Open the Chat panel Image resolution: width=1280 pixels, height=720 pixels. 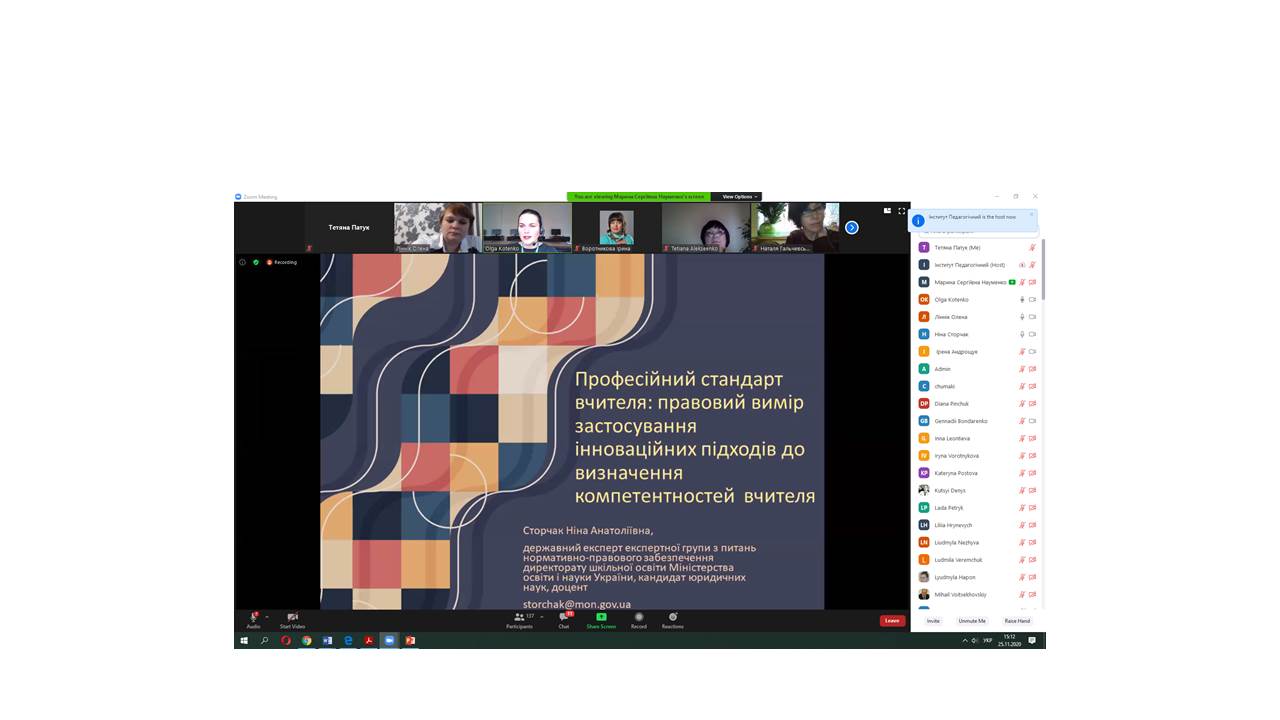click(x=564, y=618)
